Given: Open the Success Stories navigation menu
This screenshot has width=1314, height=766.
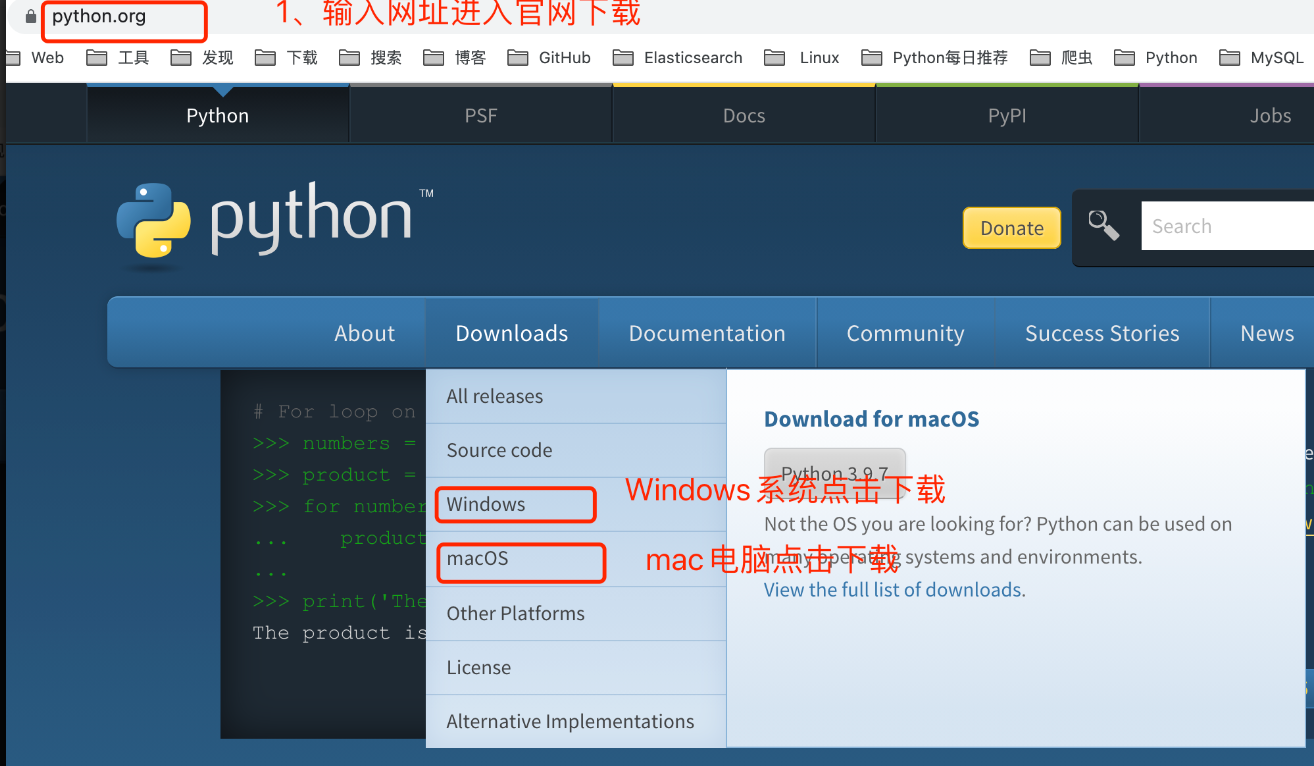Looking at the screenshot, I should pyautogui.click(x=1102, y=333).
